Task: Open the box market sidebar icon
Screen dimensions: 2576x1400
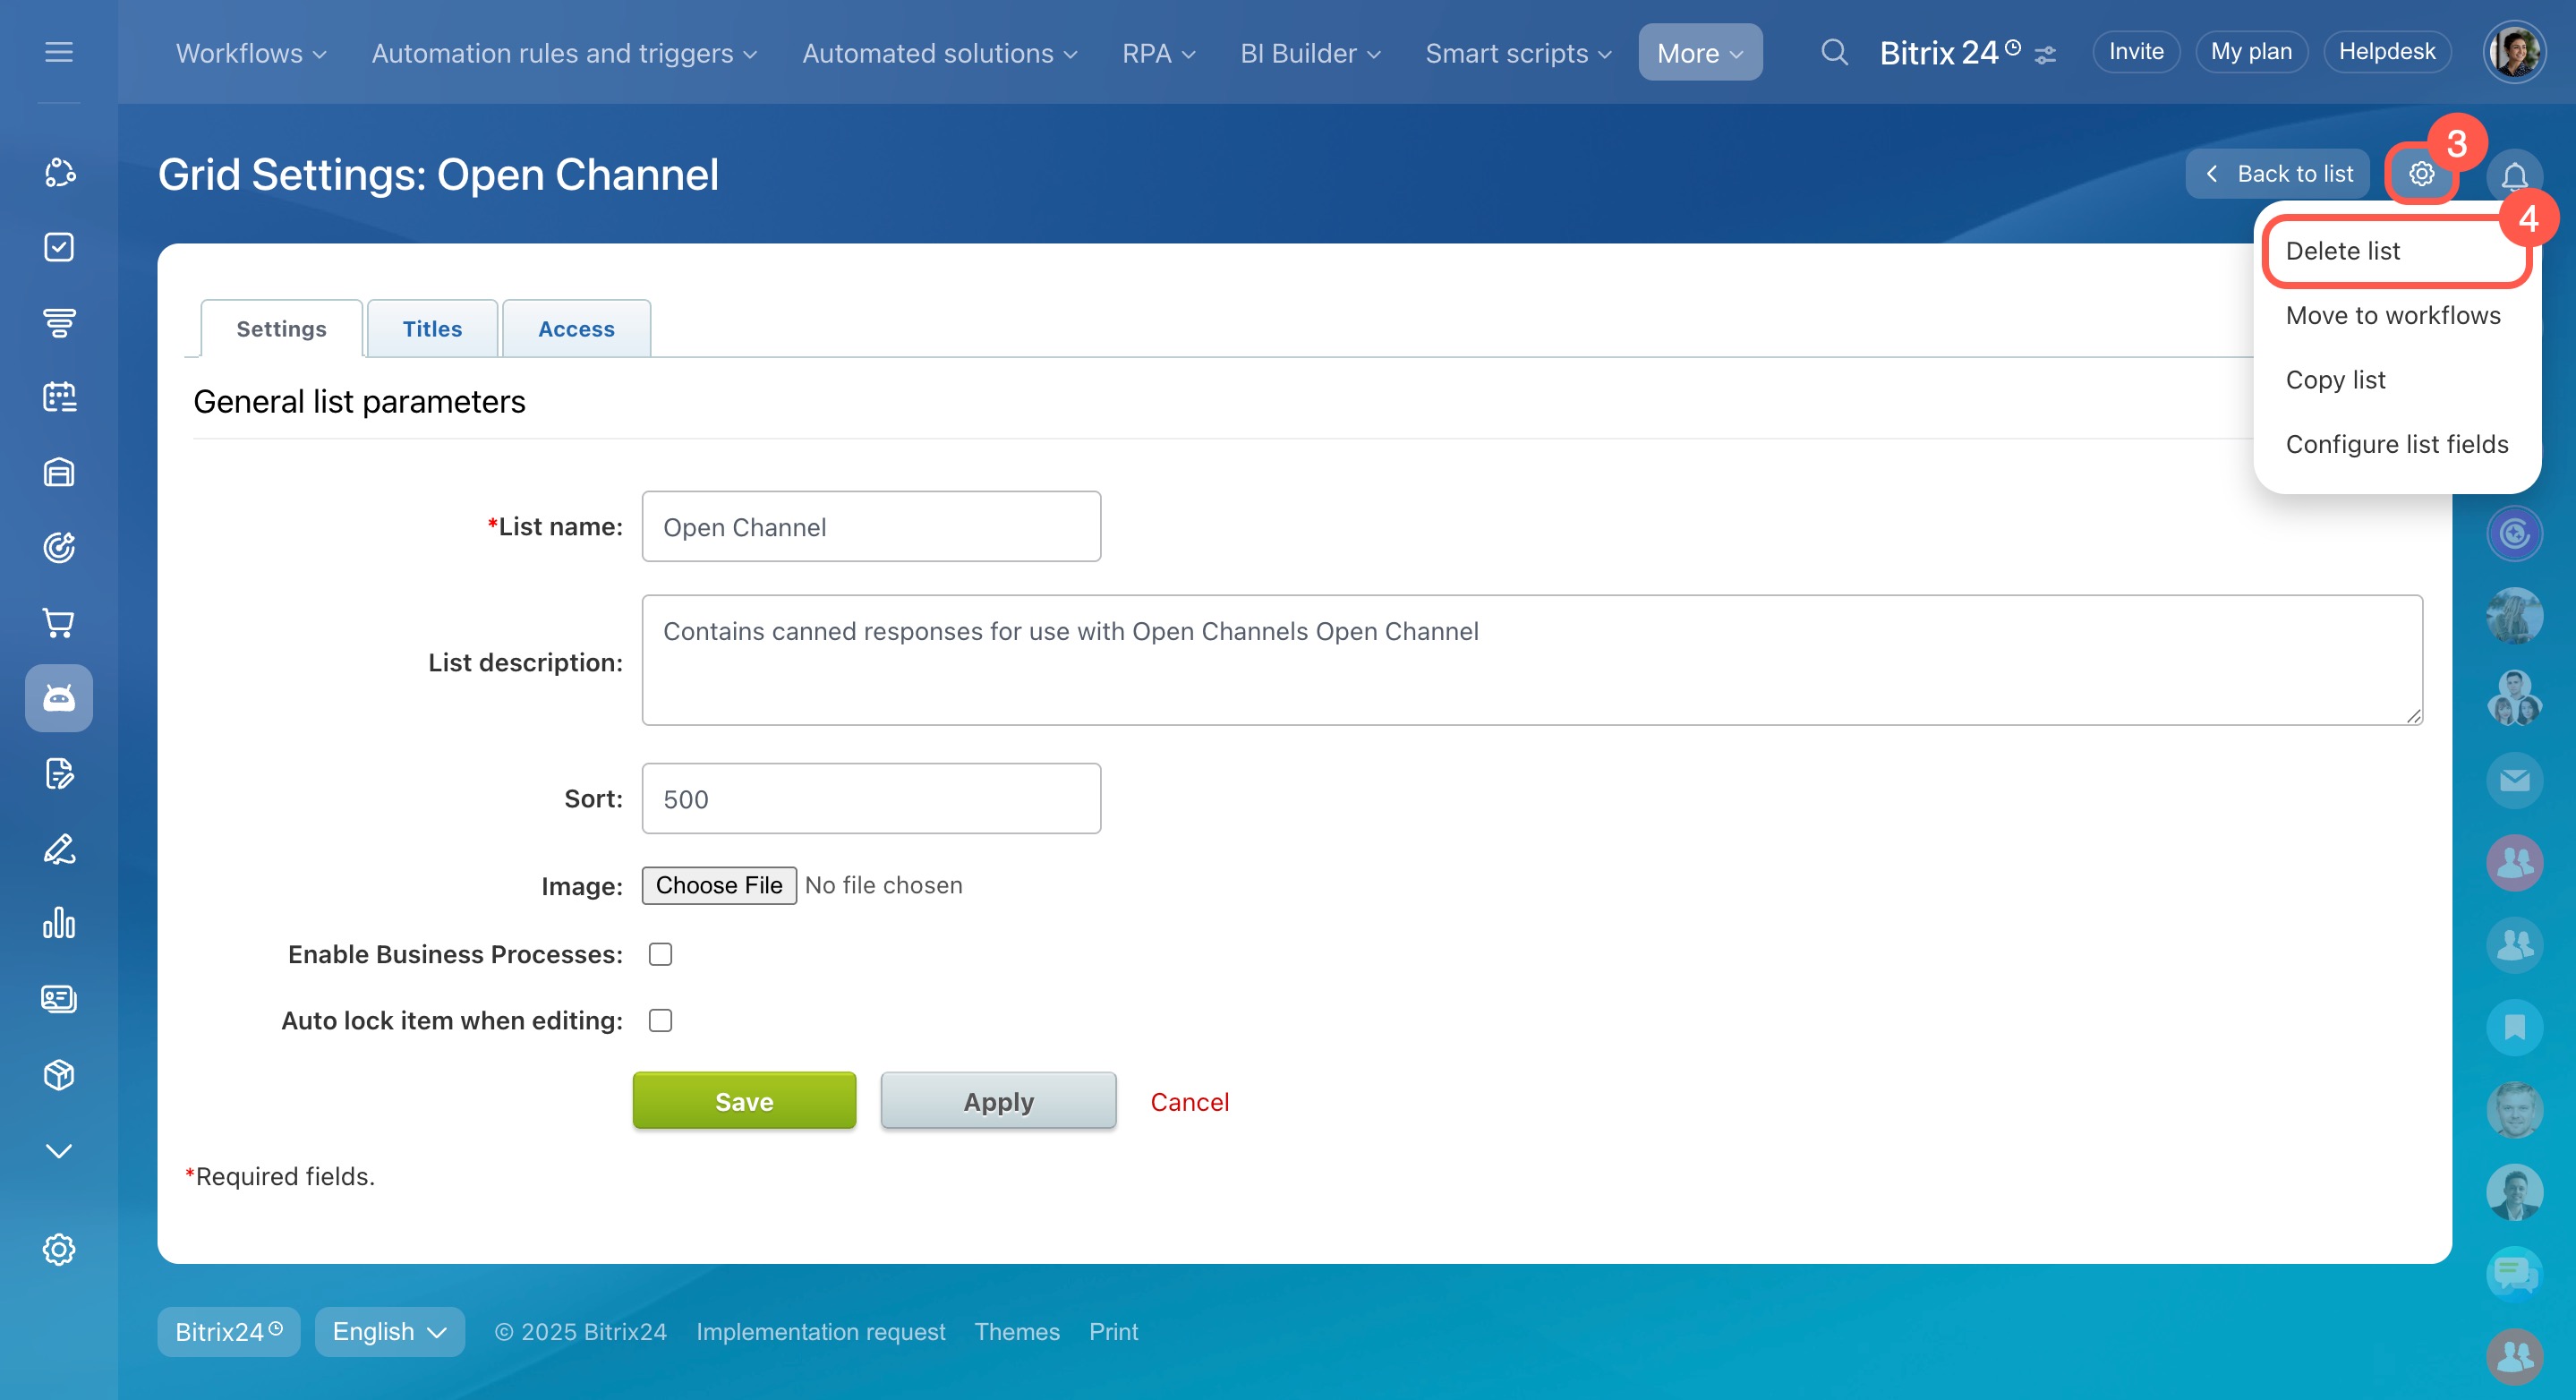Action: (x=59, y=1074)
